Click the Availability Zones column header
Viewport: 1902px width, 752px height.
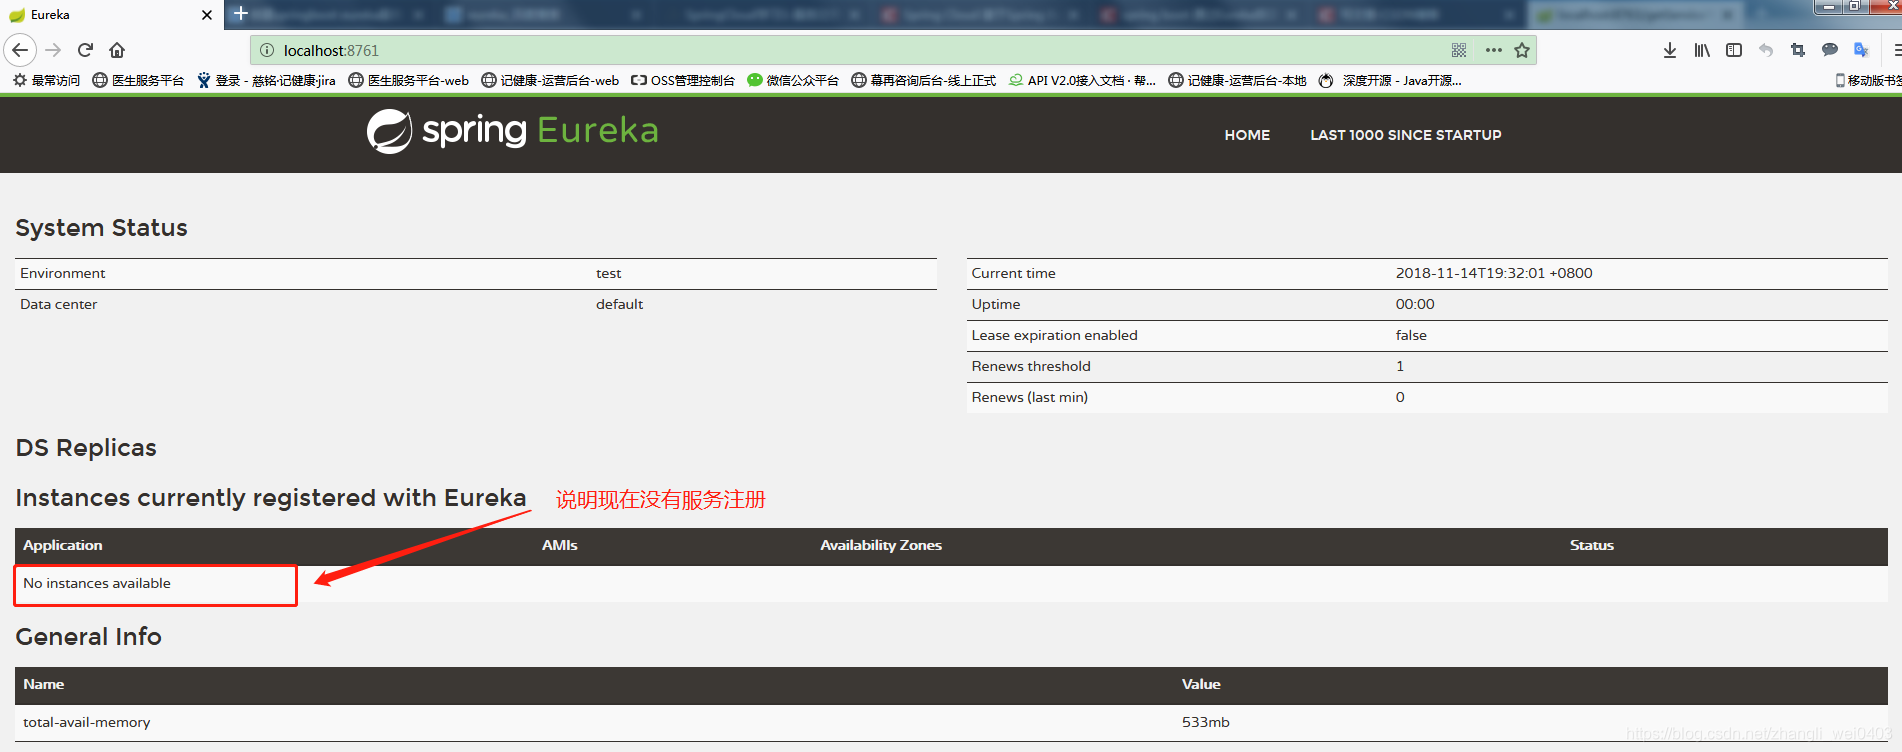coord(881,545)
